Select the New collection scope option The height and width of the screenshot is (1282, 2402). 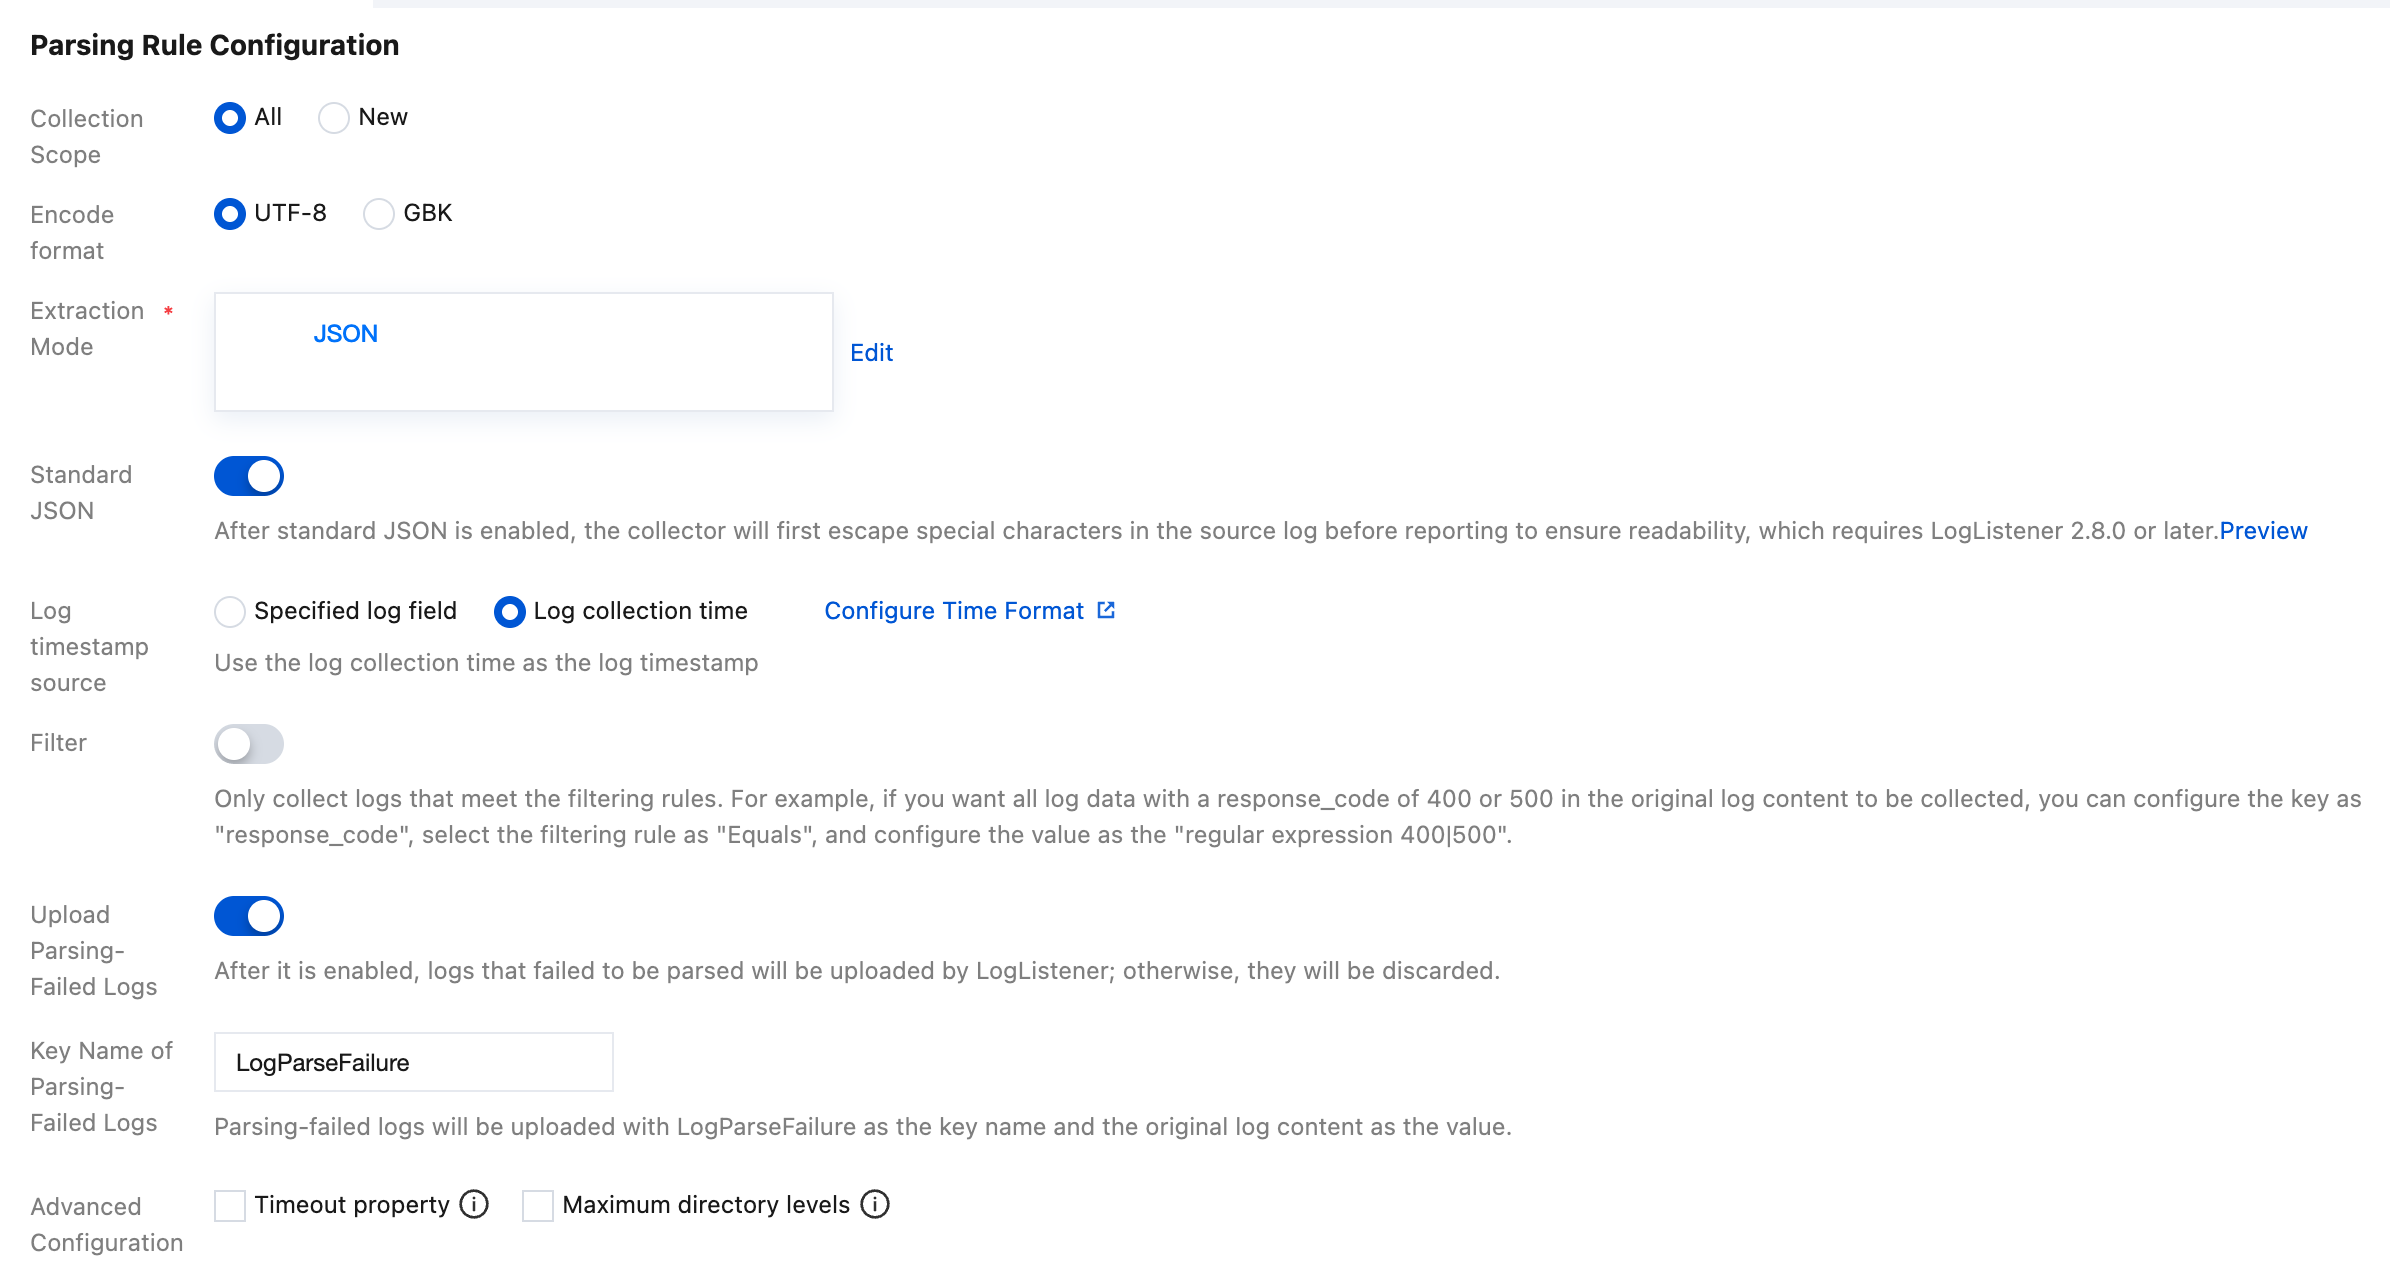coord(334,118)
